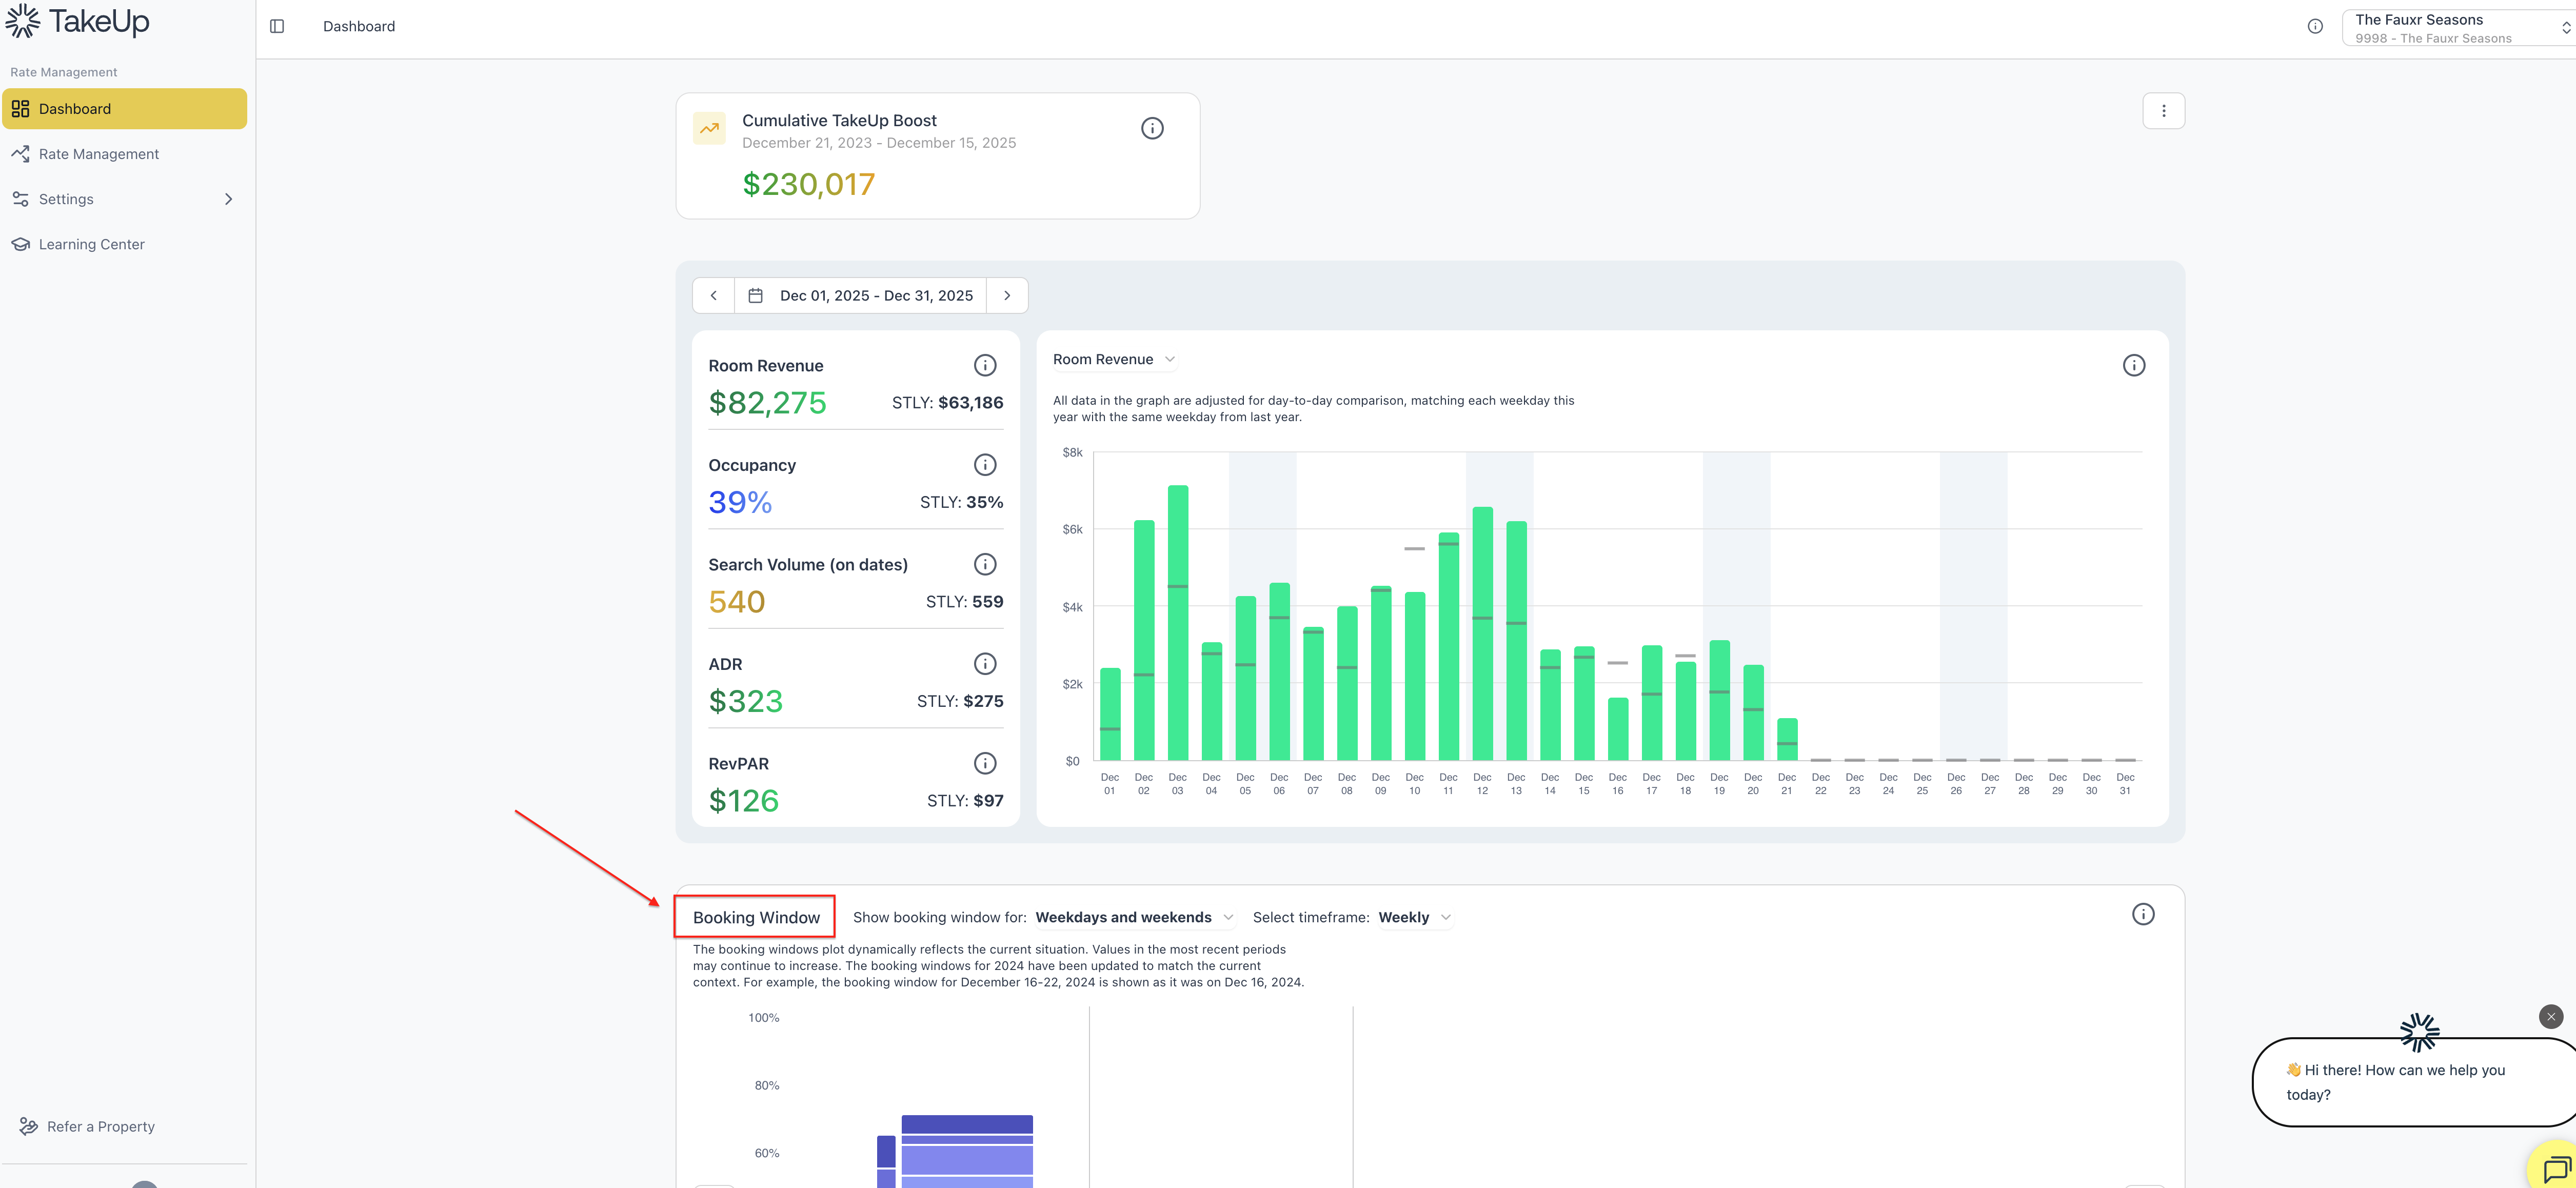The width and height of the screenshot is (2576, 1188).
Task: Click the RevPAR info icon
Action: click(985, 763)
